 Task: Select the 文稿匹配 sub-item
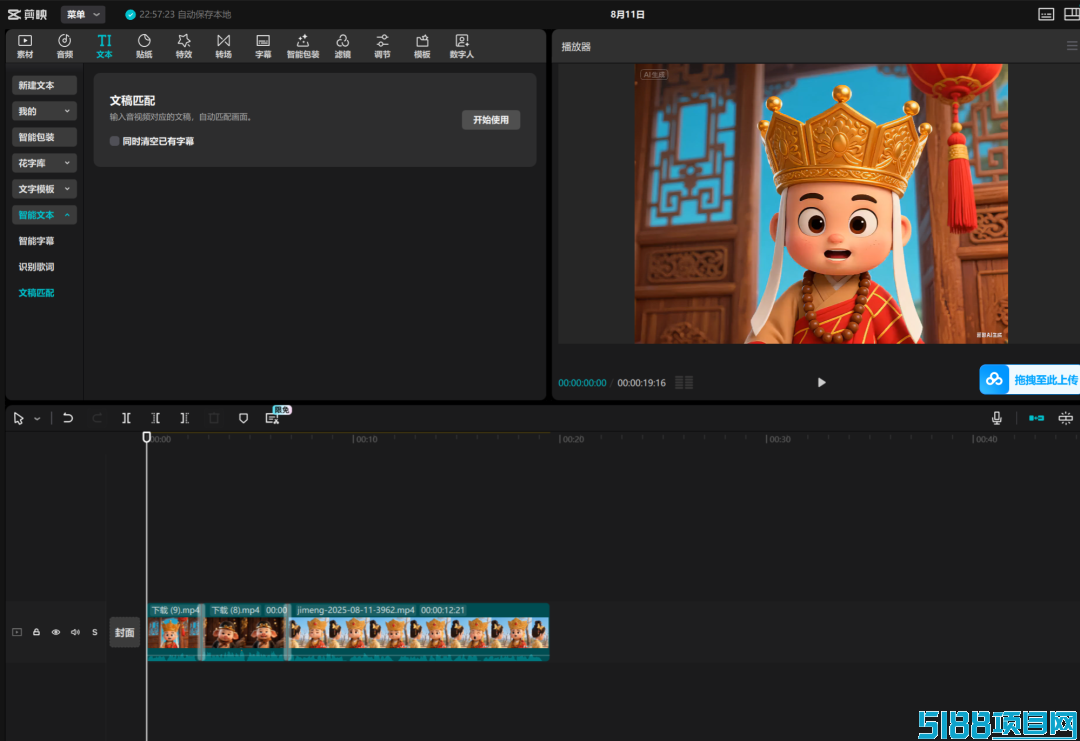[37, 293]
